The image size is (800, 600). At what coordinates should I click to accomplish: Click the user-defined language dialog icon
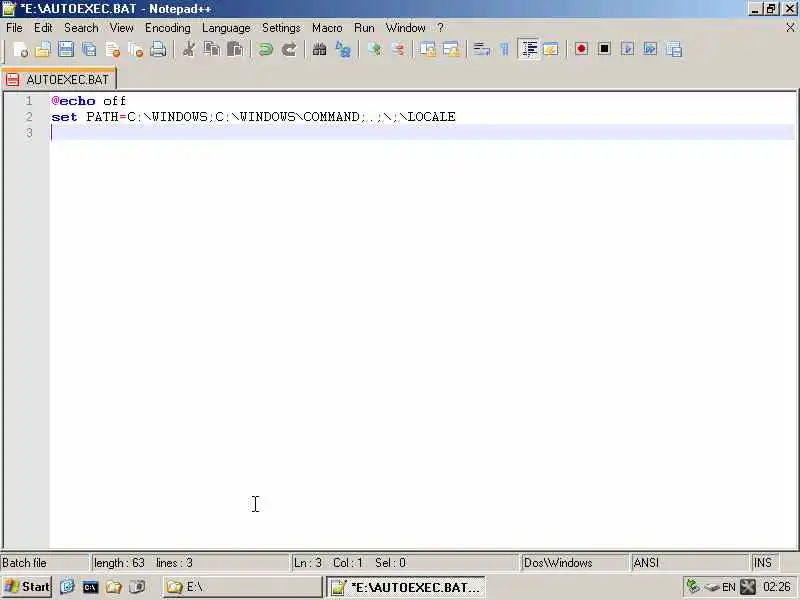(551, 49)
